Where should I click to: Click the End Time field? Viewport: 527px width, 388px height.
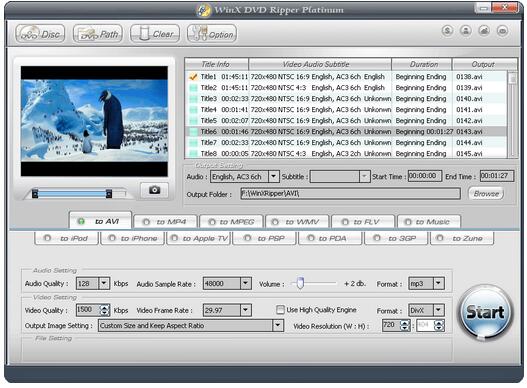497,176
